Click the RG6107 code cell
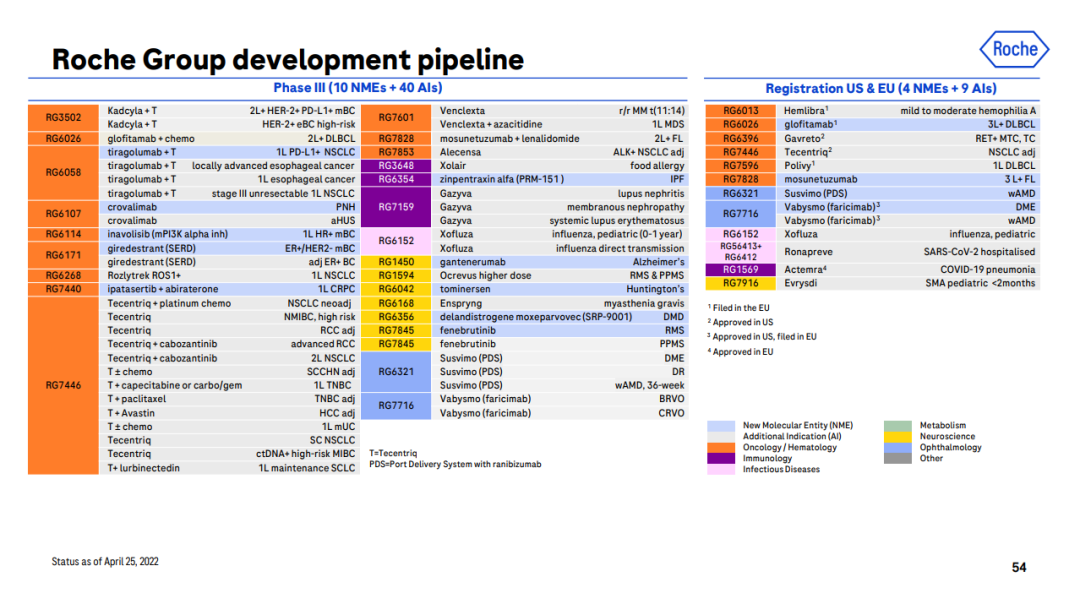The image size is (1080, 604). click(63, 214)
